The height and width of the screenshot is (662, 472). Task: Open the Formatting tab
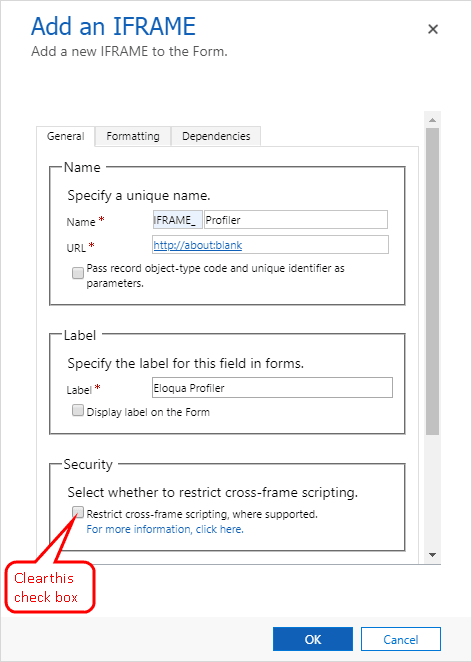pyautogui.click(x=133, y=136)
